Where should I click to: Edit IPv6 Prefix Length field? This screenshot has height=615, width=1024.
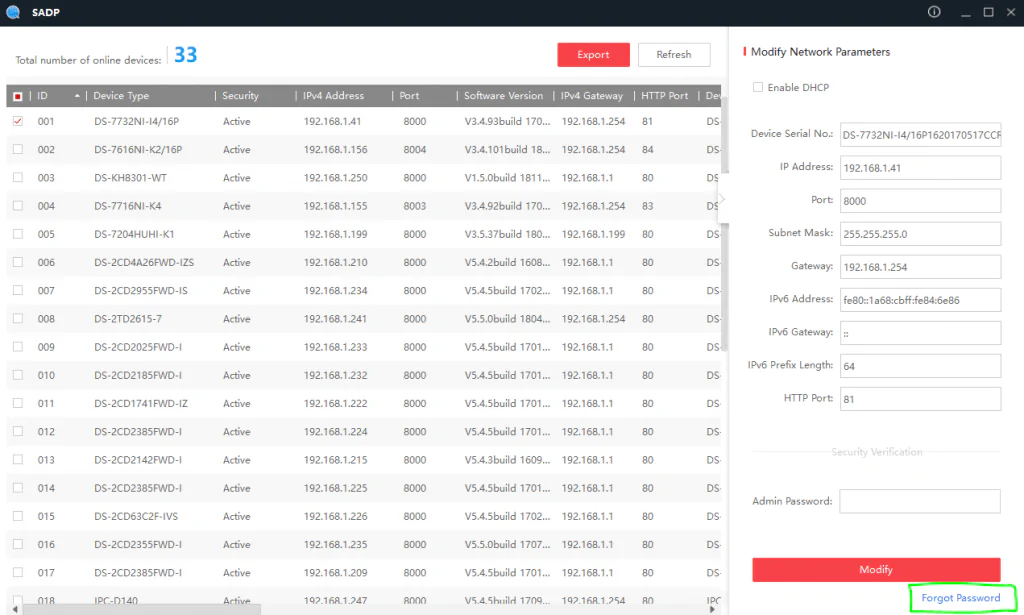(x=920, y=366)
